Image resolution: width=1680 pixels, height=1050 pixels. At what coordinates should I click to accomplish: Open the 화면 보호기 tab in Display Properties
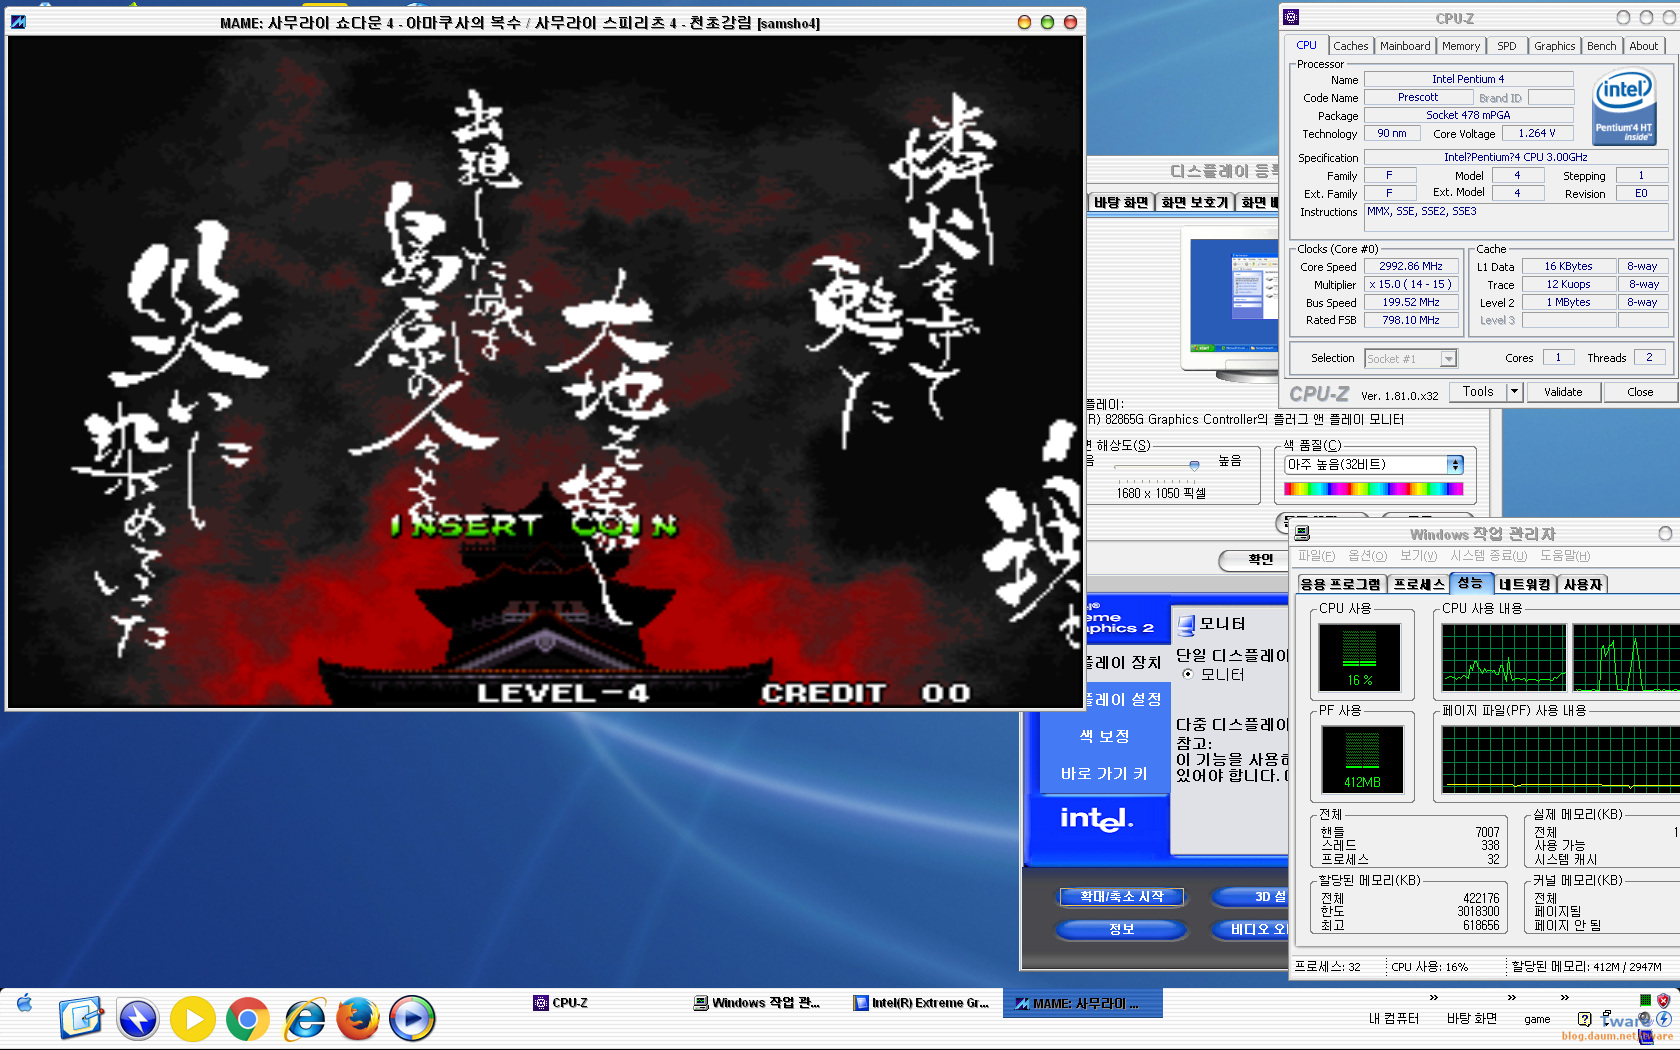pos(1194,203)
